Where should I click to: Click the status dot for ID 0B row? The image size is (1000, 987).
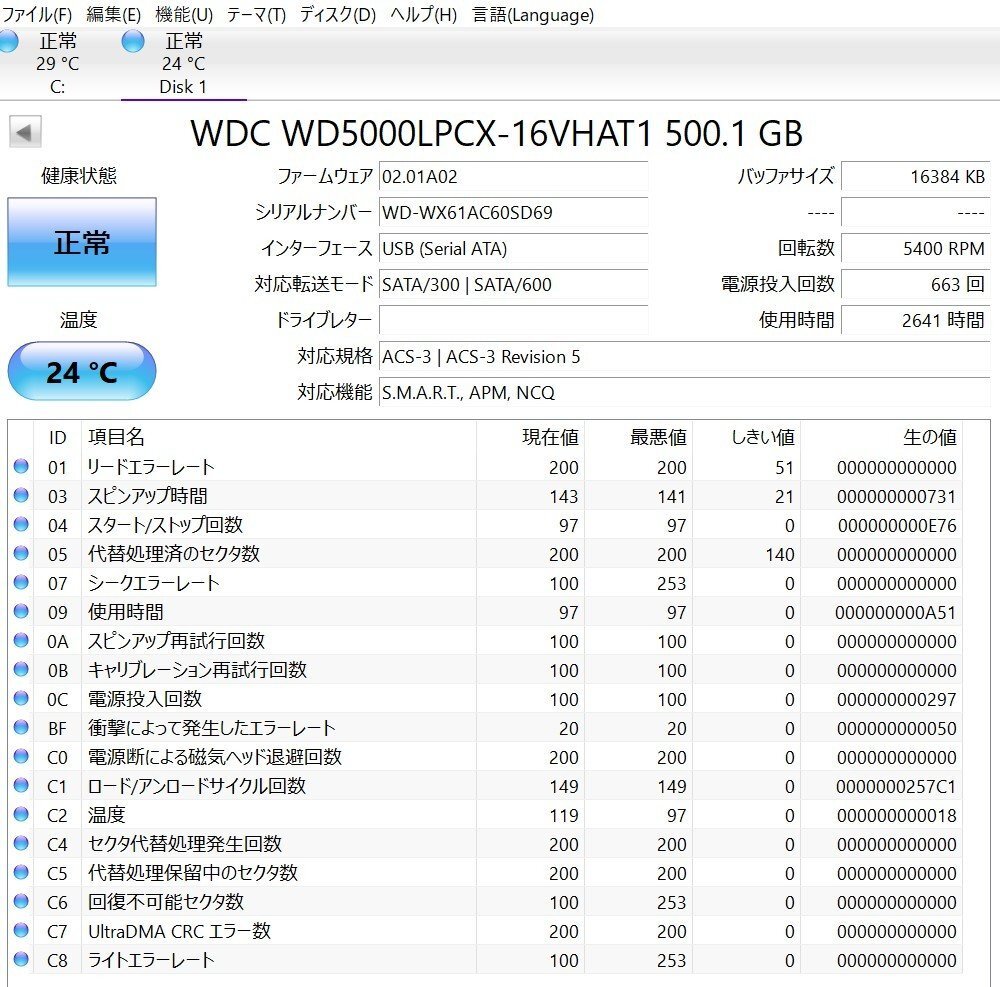pyautogui.click(x=21, y=669)
